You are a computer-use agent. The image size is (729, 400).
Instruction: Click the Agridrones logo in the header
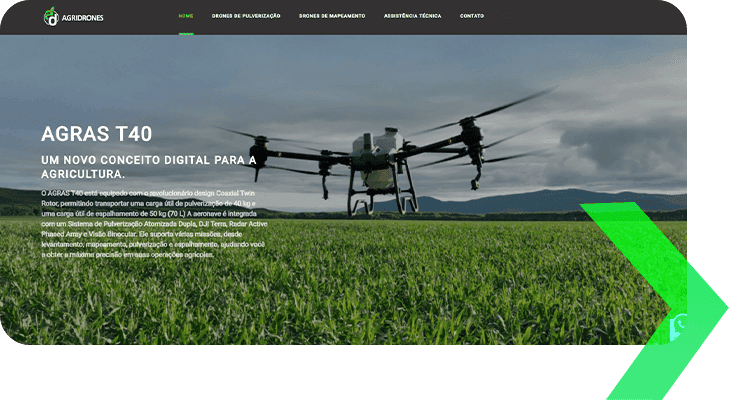tap(73, 17)
